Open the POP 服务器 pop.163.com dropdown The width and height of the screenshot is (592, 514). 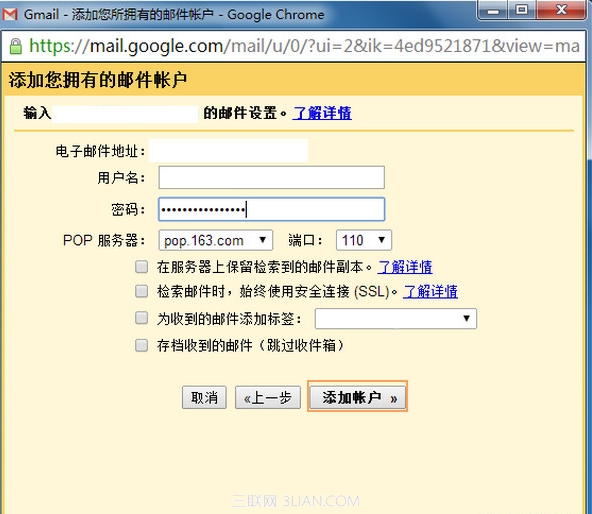pos(216,240)
